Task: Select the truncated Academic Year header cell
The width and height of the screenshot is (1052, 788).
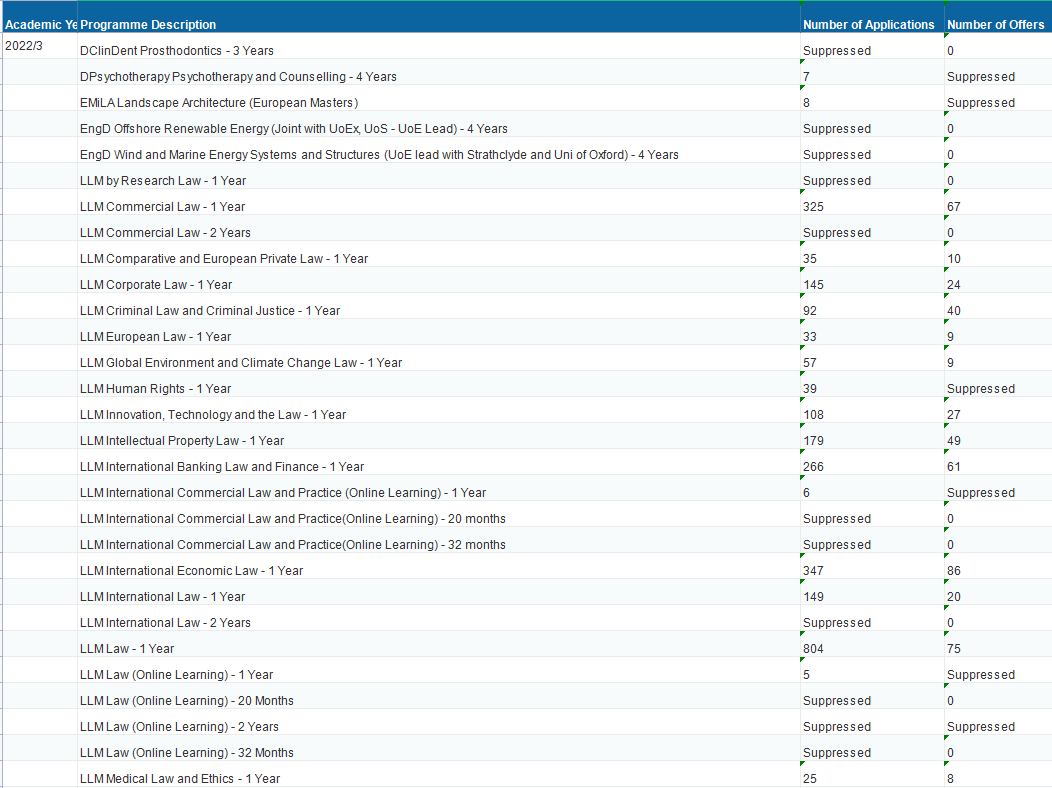Action: 40,25
